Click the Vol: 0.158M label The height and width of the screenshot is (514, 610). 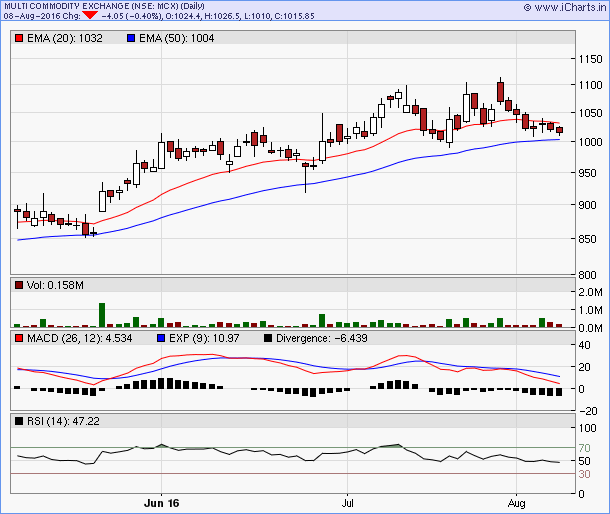(x=55, y=285)
